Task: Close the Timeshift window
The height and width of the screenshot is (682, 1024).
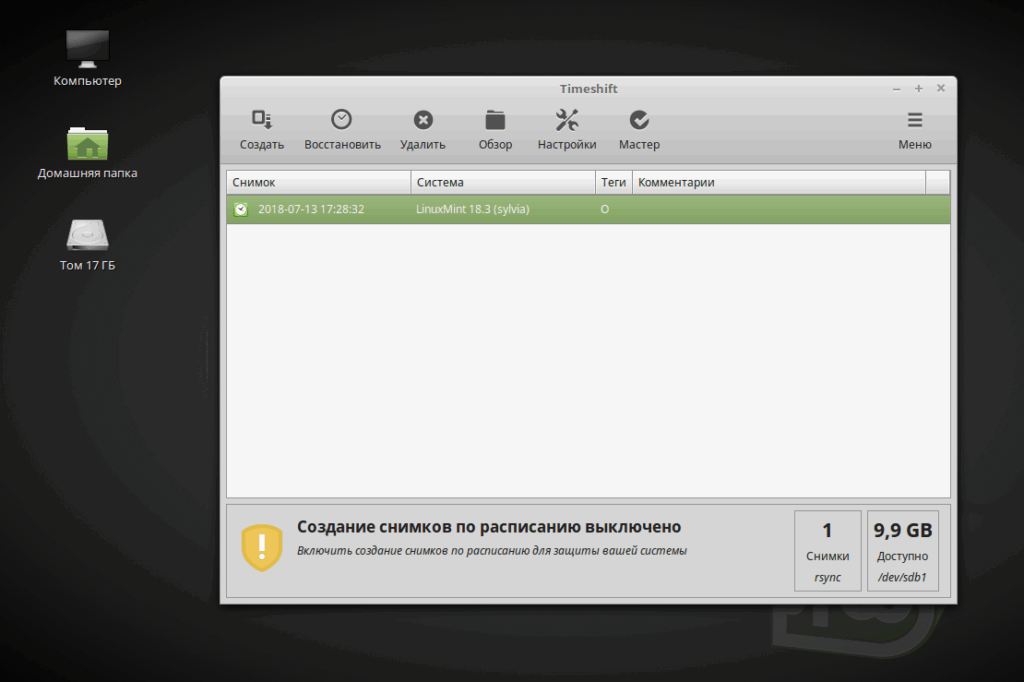Action: click(x=941, y=88)
